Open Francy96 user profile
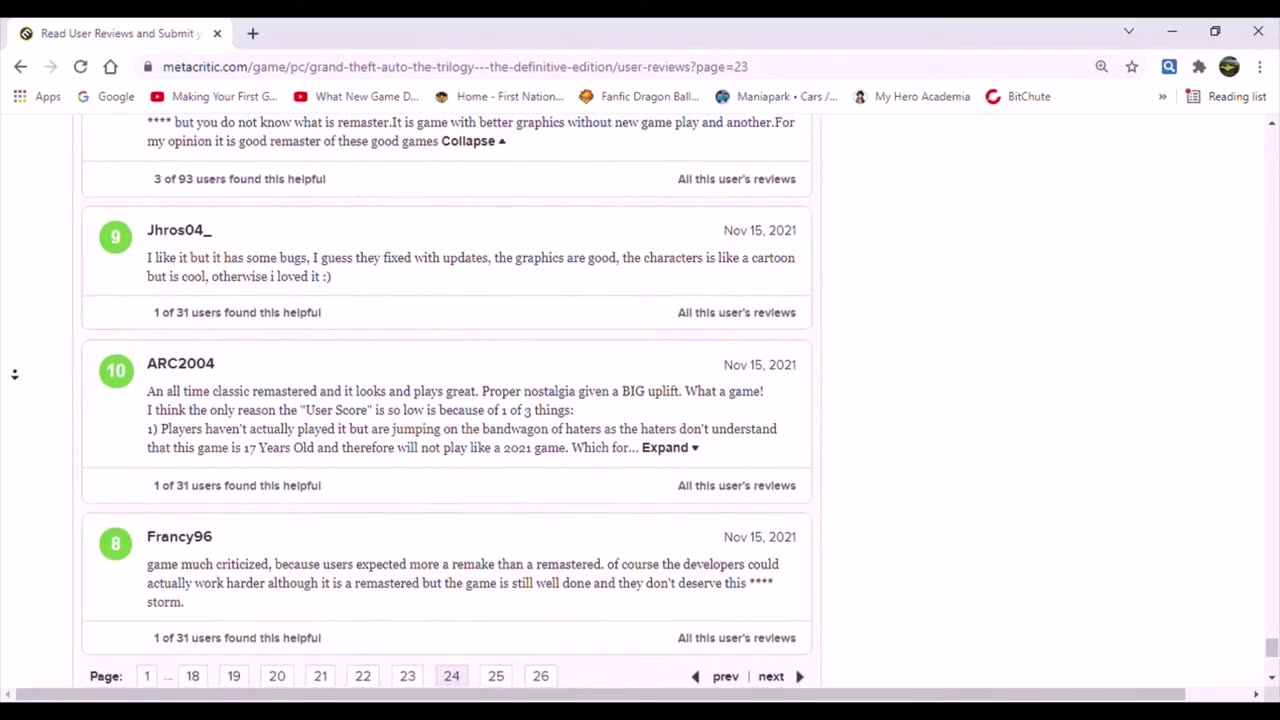Image resolution: width=1280 pixels, height=720 pixels. coord(179,537)
